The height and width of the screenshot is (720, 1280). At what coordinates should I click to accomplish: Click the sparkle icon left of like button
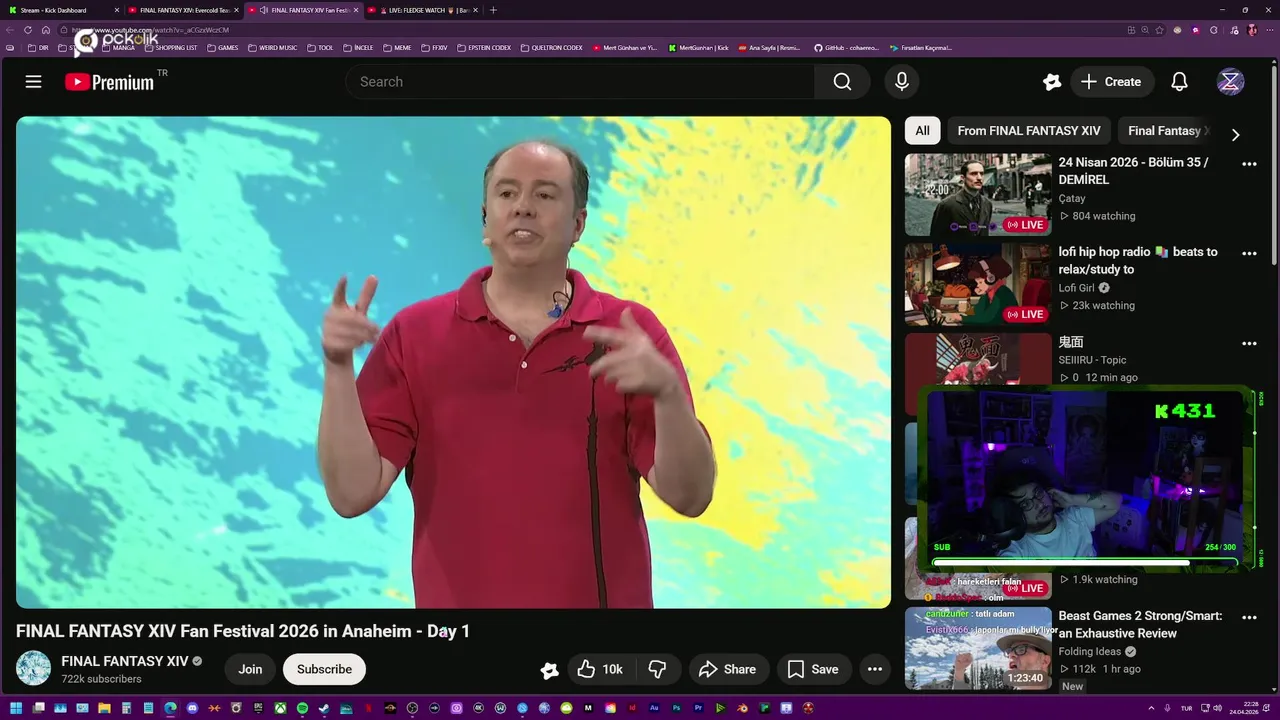[549, 670]
